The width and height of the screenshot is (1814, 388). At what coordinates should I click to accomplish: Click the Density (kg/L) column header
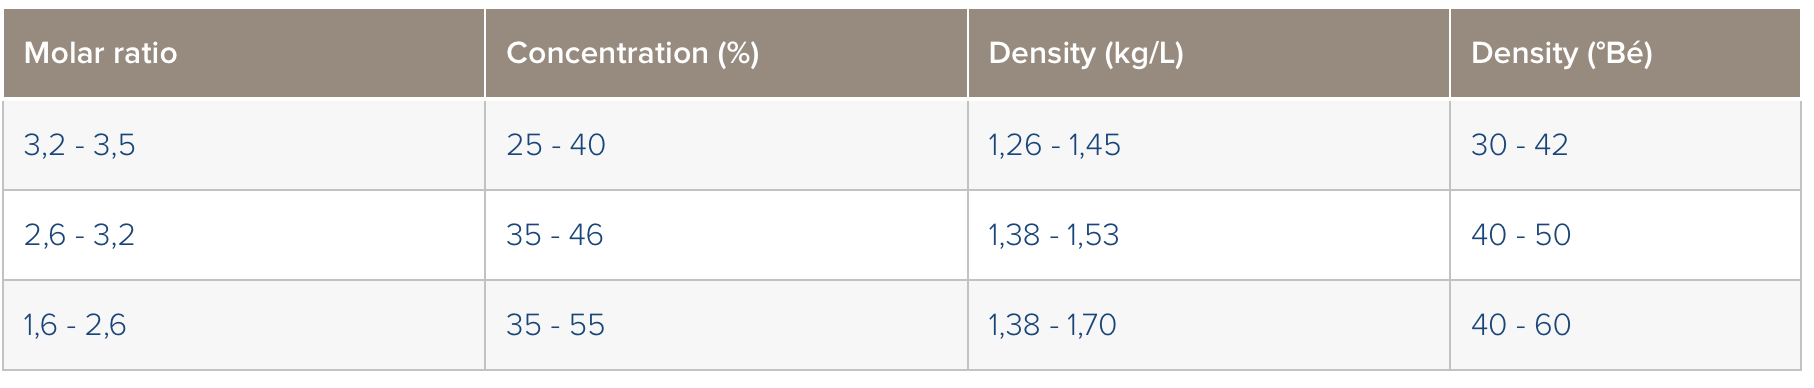pyautogui.click(x=1208, y=53)
